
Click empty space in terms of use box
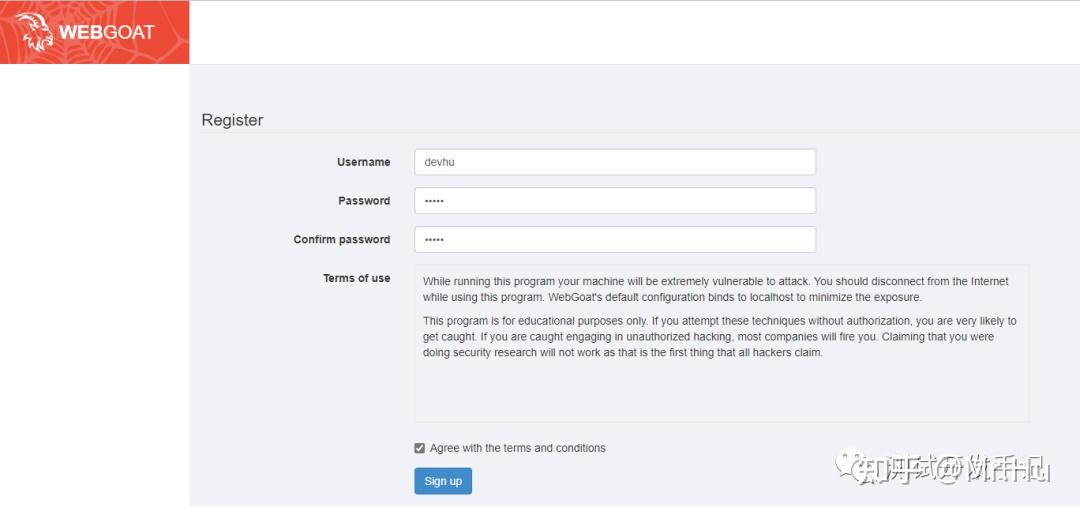pos(720,395)
